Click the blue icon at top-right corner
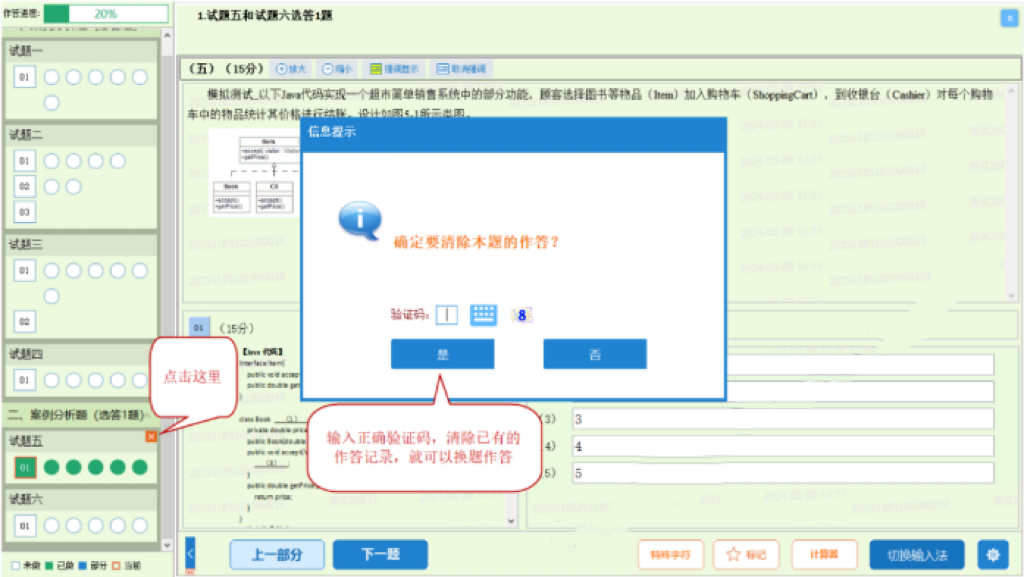The image size is (1024, 577). pos(1007,17)
